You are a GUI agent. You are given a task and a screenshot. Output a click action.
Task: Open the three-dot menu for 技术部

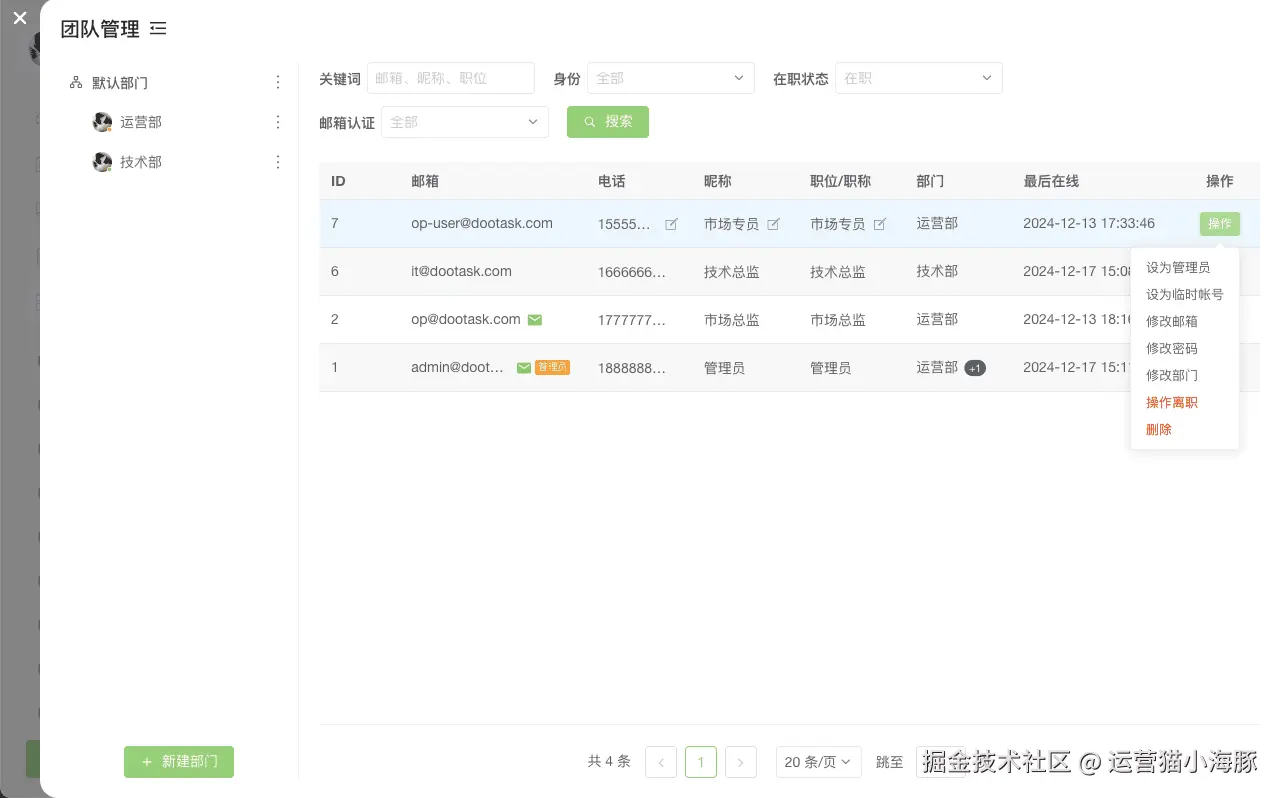coord(278,162)
